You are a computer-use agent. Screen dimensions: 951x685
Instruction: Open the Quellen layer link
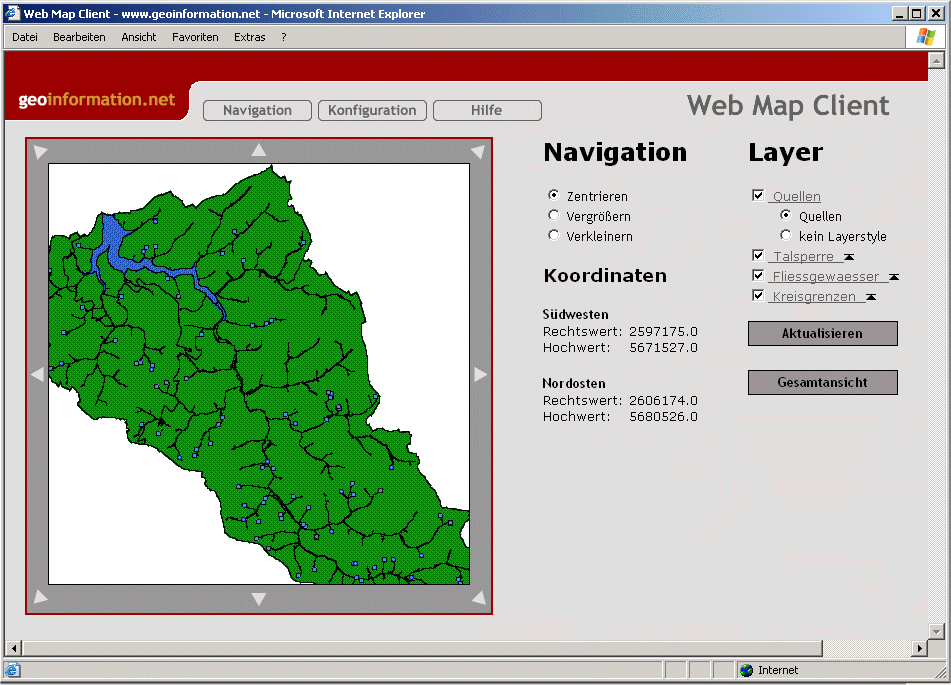click(x=796, y=197)
